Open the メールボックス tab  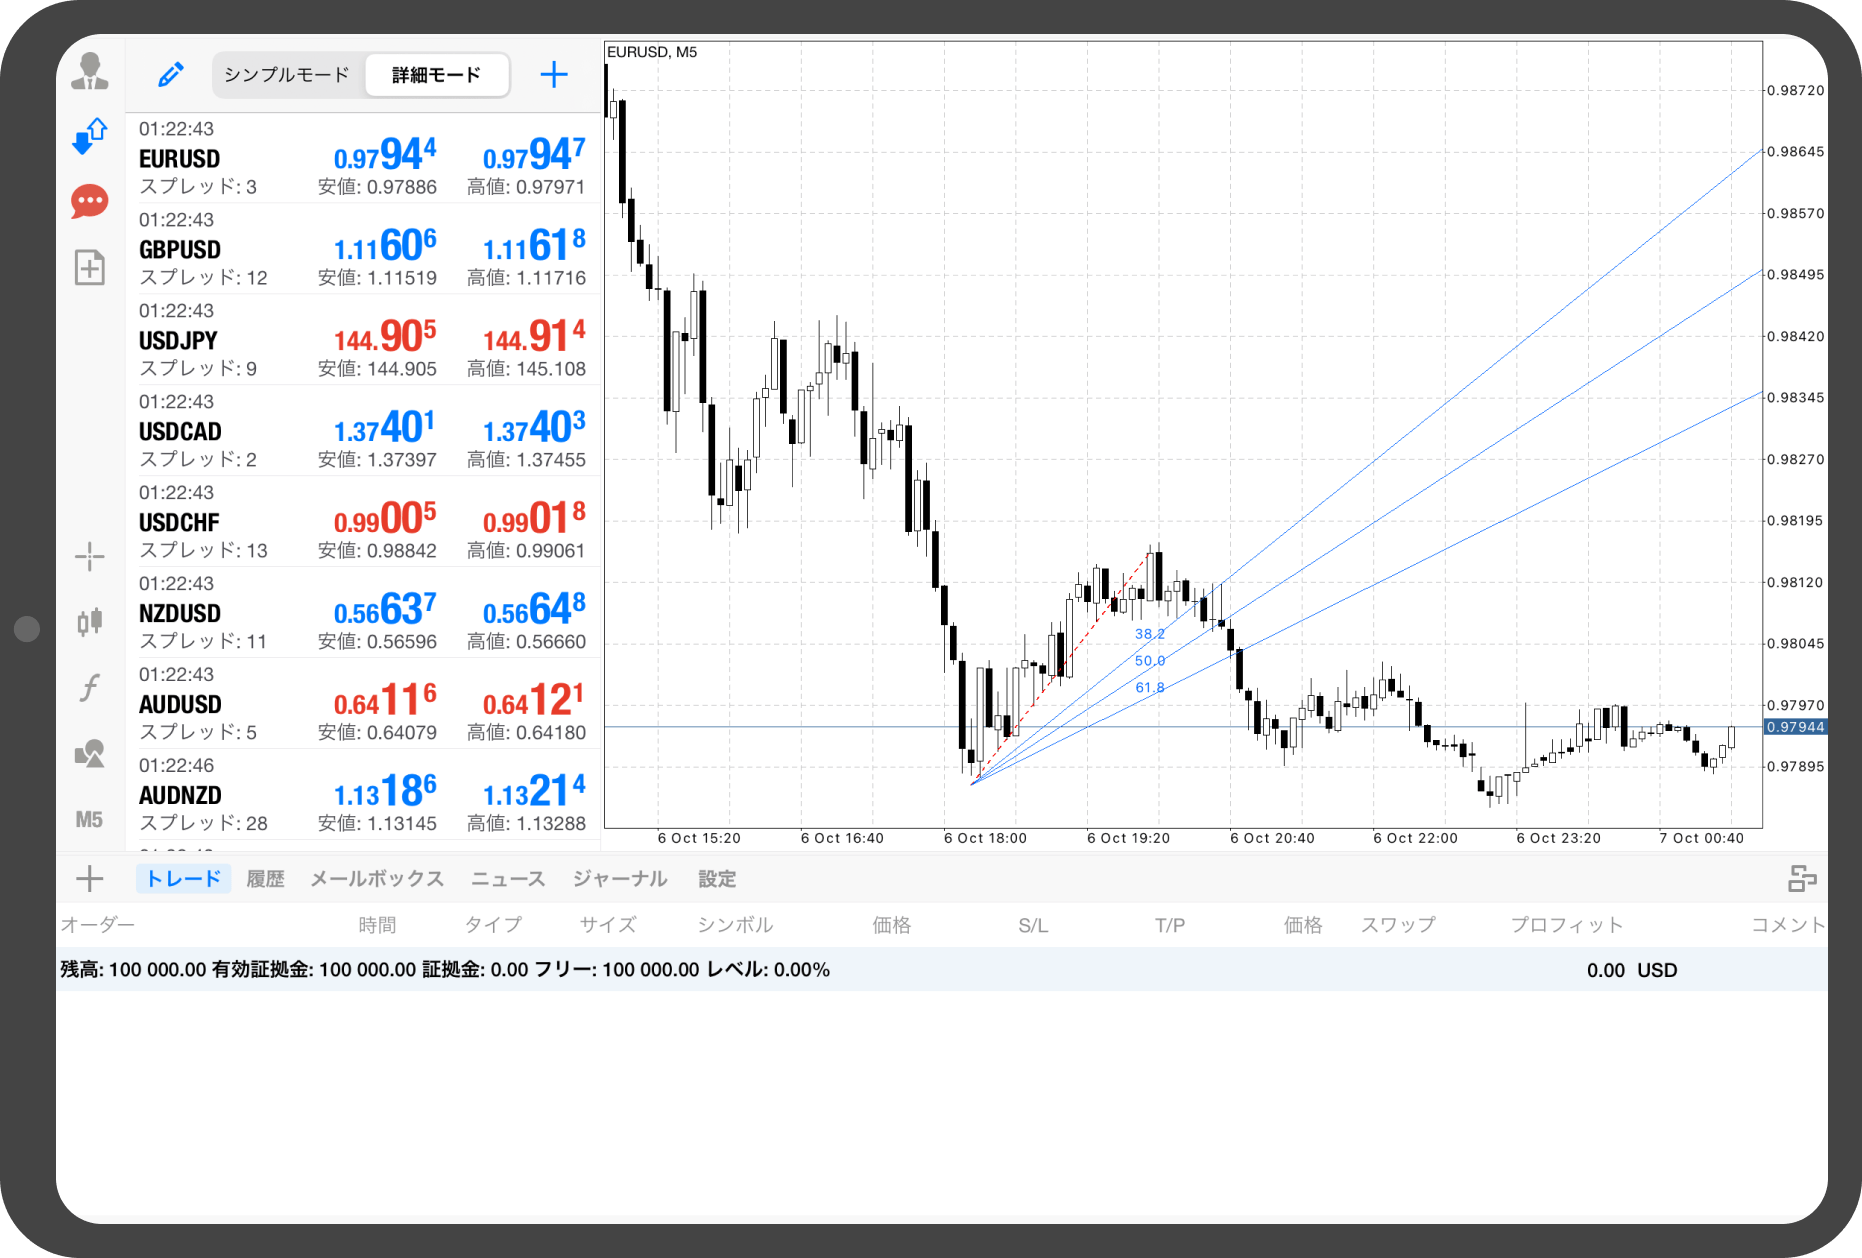click(x=377, y=879)
